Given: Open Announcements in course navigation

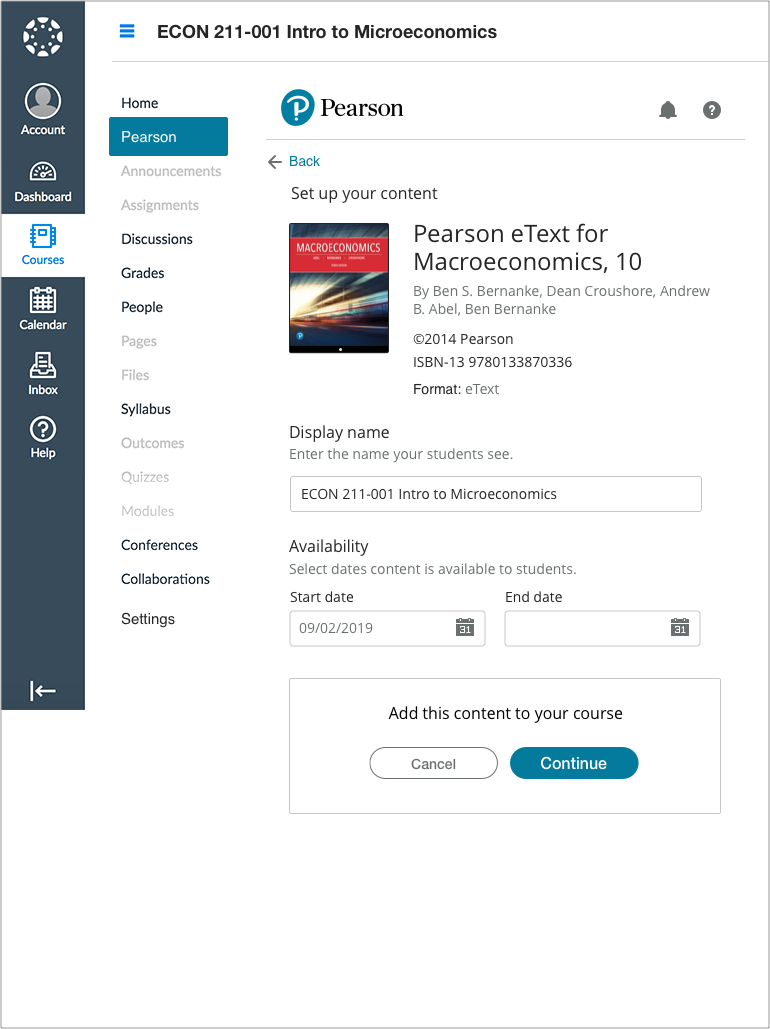Looking at the screenshot, I should tap(171, 171).
